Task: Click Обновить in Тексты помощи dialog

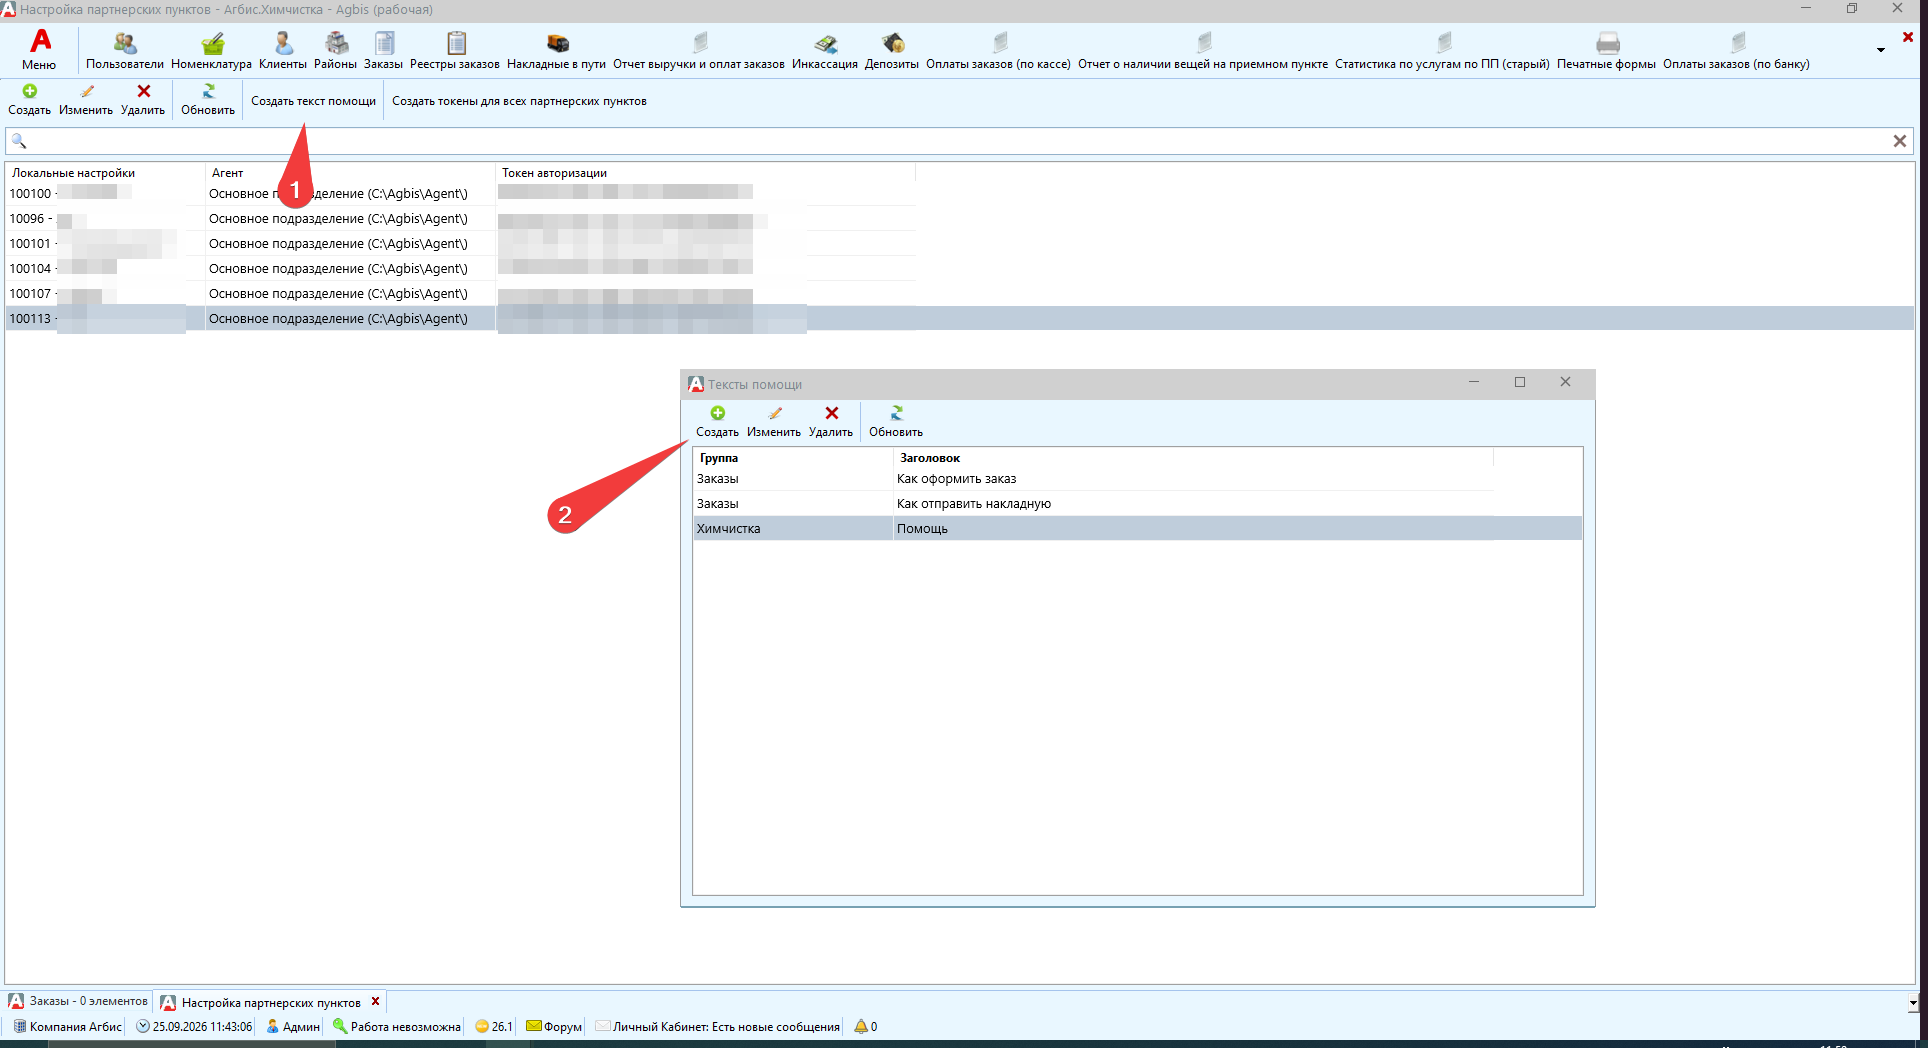Action: (x=896, y=422)
